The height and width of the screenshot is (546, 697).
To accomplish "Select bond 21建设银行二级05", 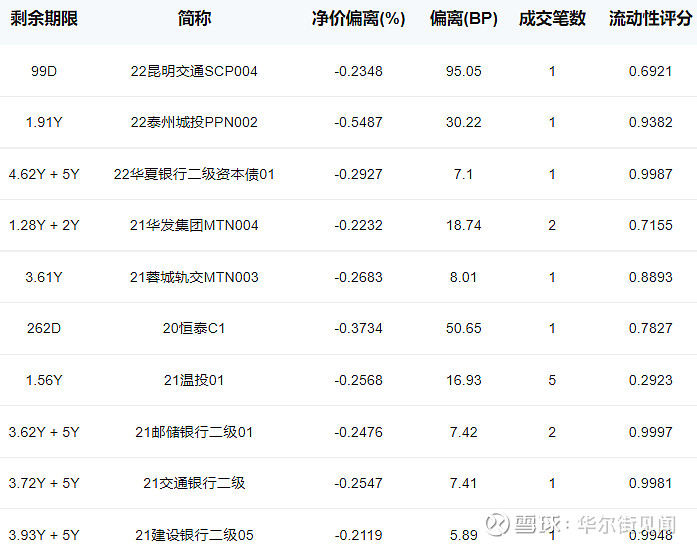I will 194,535.
